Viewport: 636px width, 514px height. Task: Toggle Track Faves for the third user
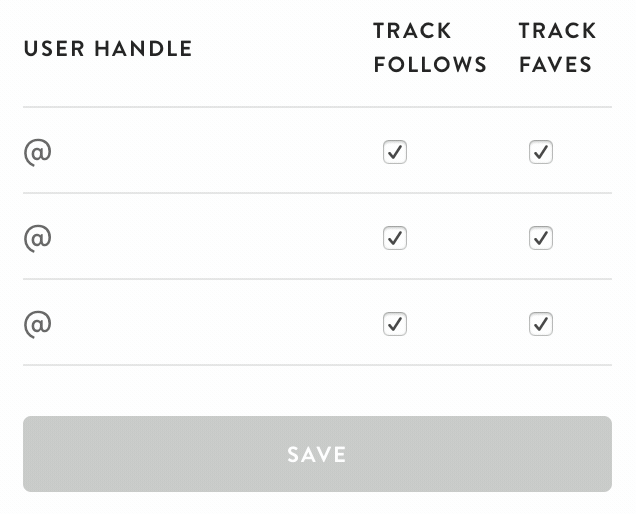pyautogui.click(x=541, y=324)
